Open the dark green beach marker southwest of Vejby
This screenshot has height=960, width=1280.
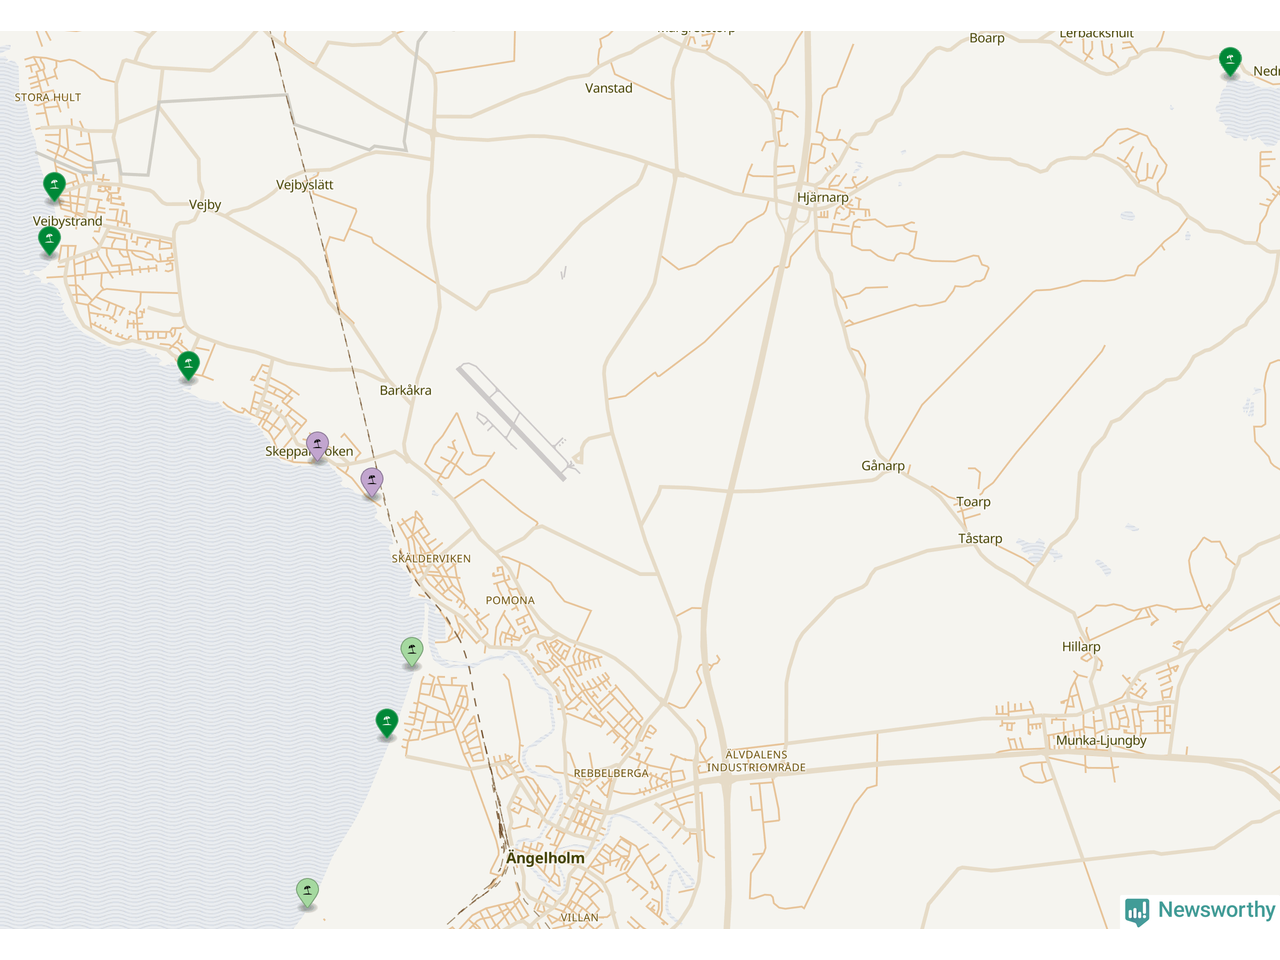tap(188, 365)
